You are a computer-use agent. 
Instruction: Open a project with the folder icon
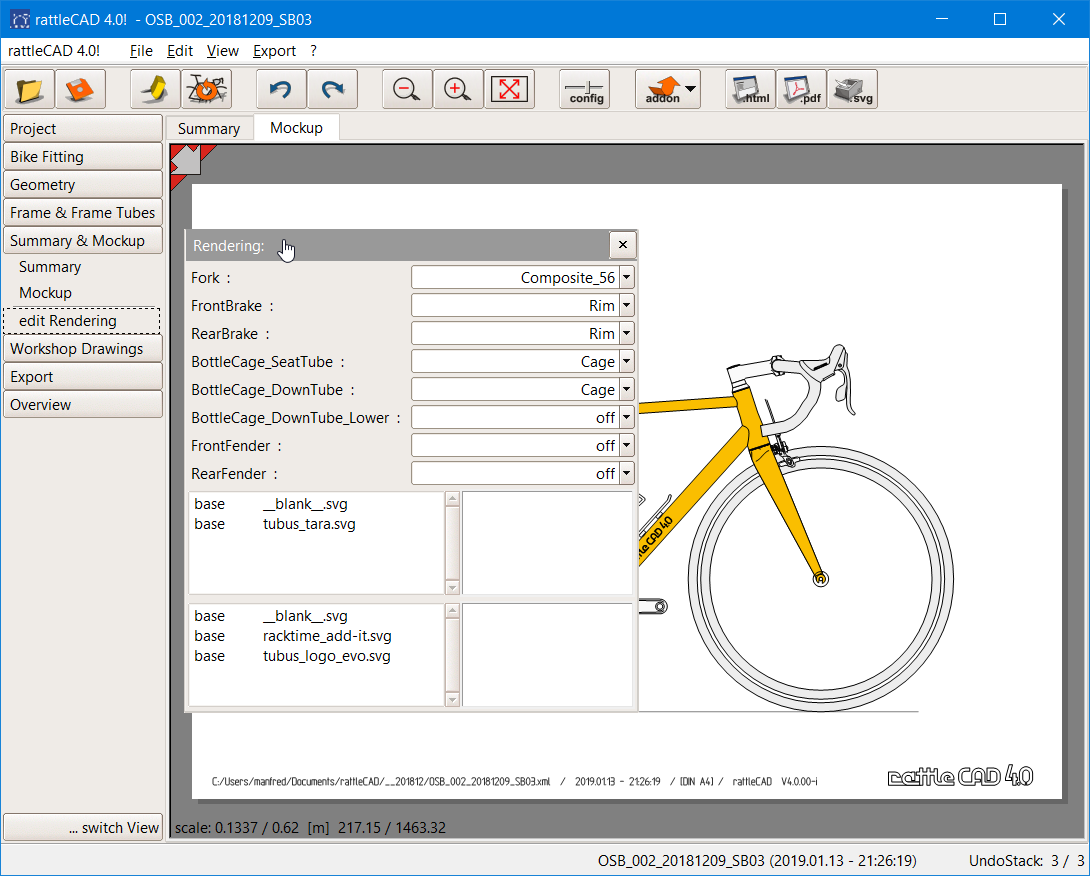(29, 89)
